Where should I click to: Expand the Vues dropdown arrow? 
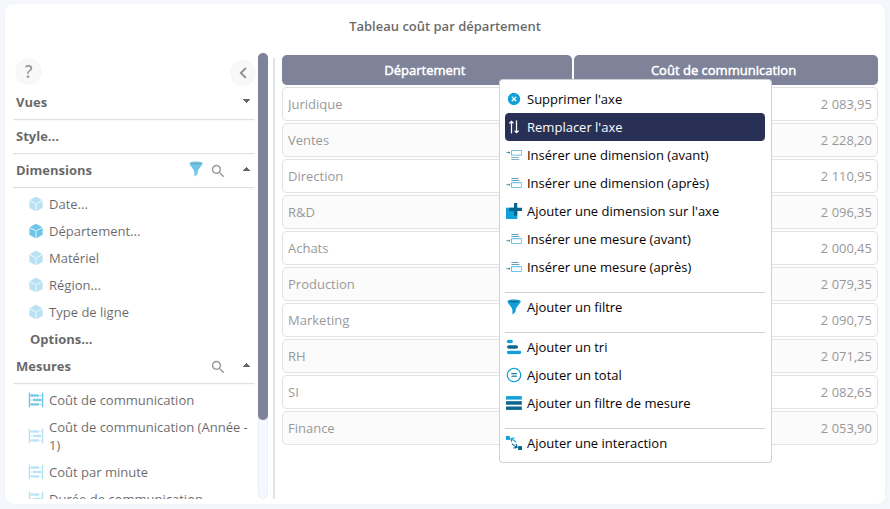[246, 101]
